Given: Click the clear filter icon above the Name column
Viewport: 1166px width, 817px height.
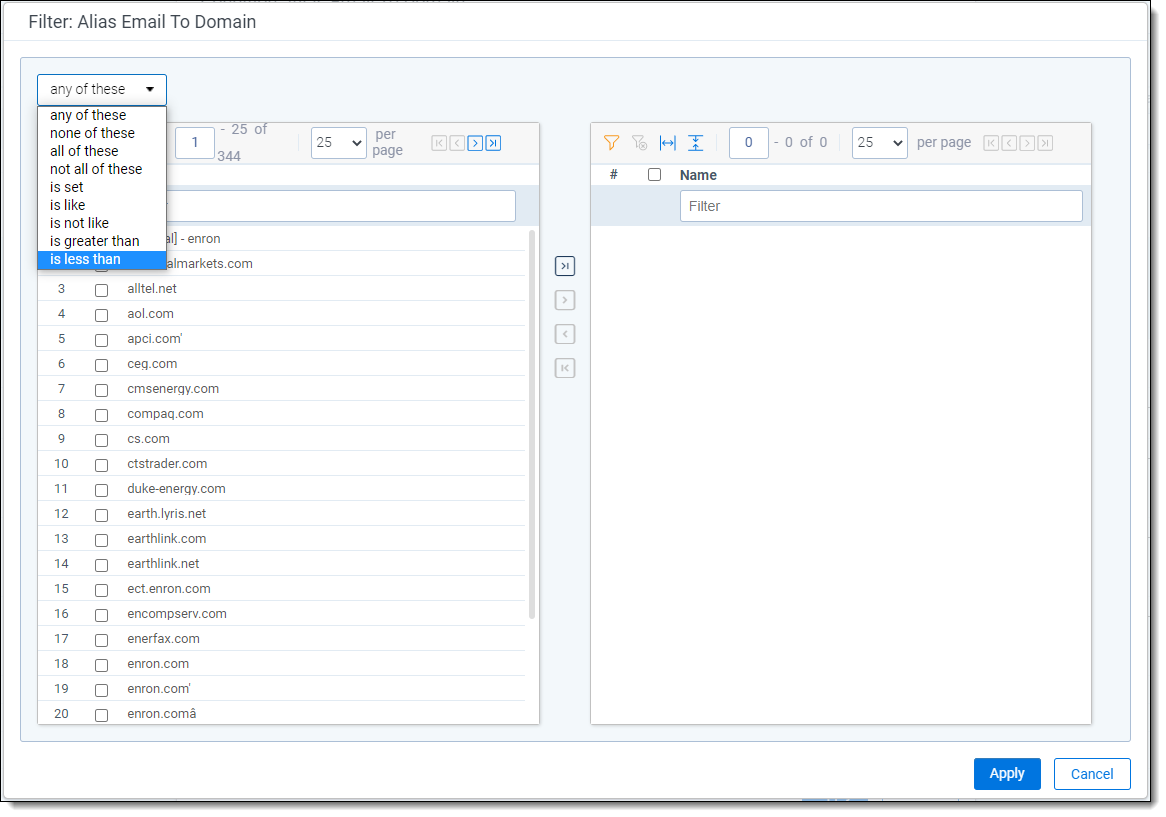Looking at the screenshot, I should point(639,143).
